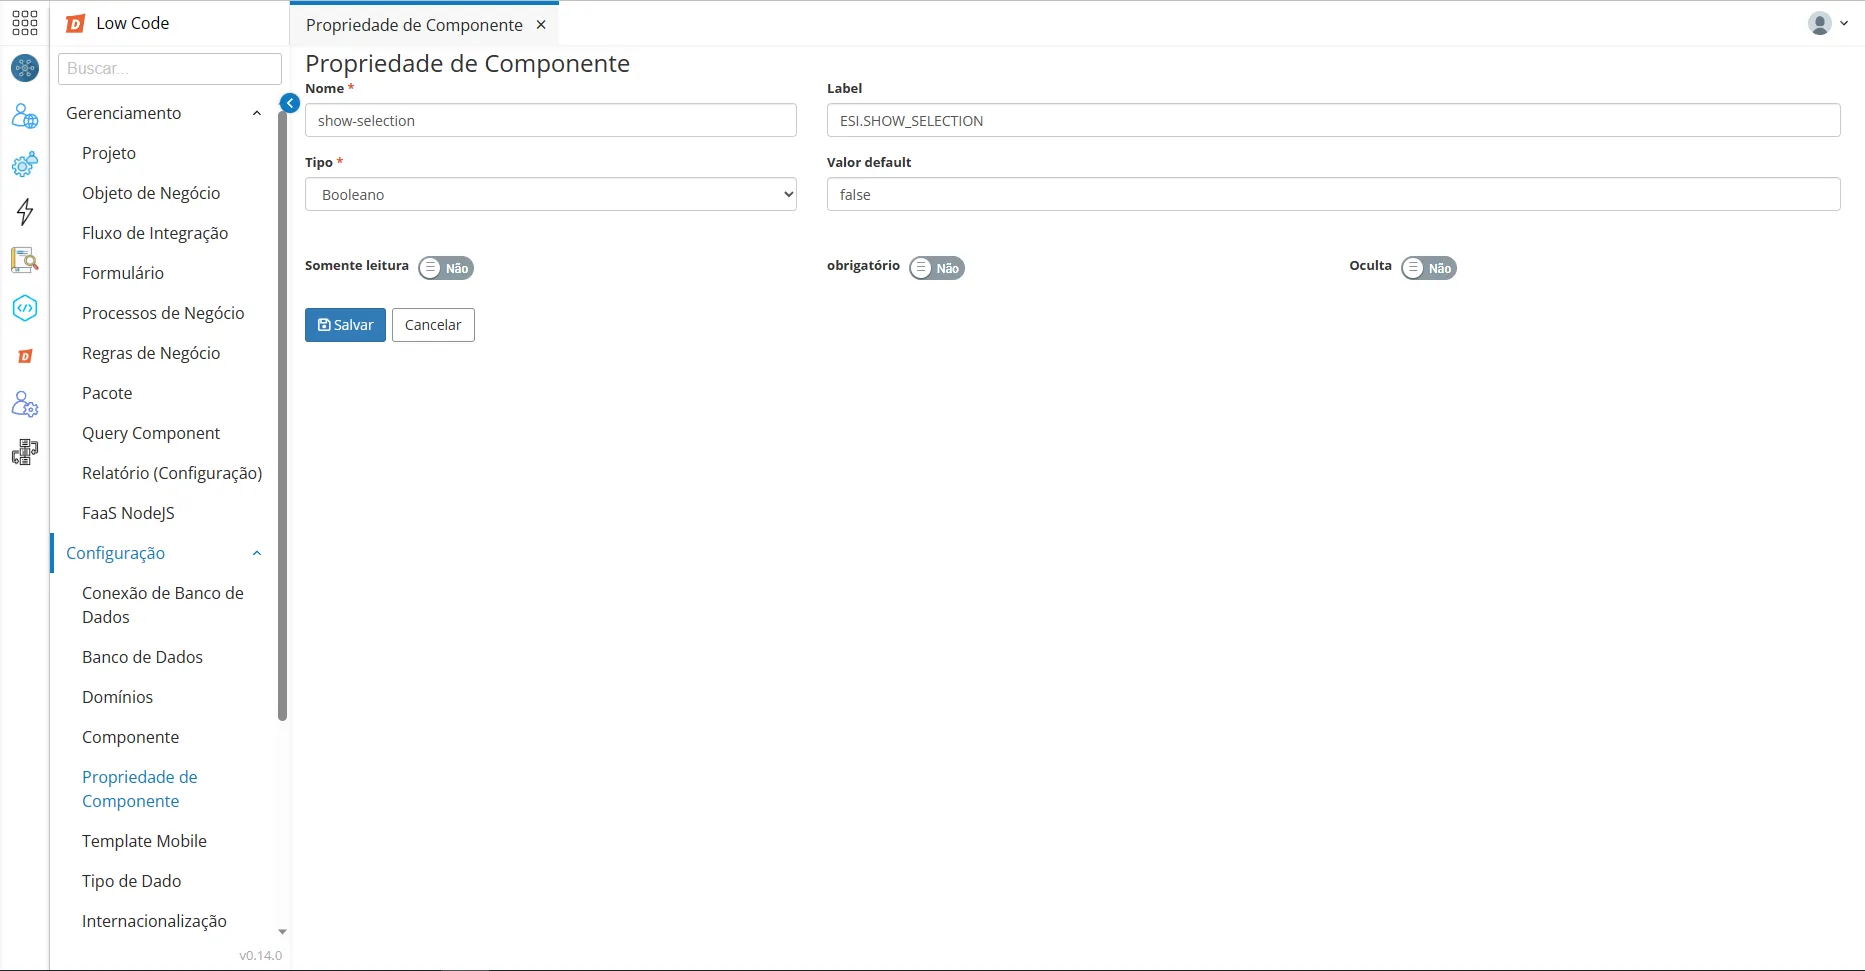
Task: Click the Label input field
Action: pos(1333,120)
